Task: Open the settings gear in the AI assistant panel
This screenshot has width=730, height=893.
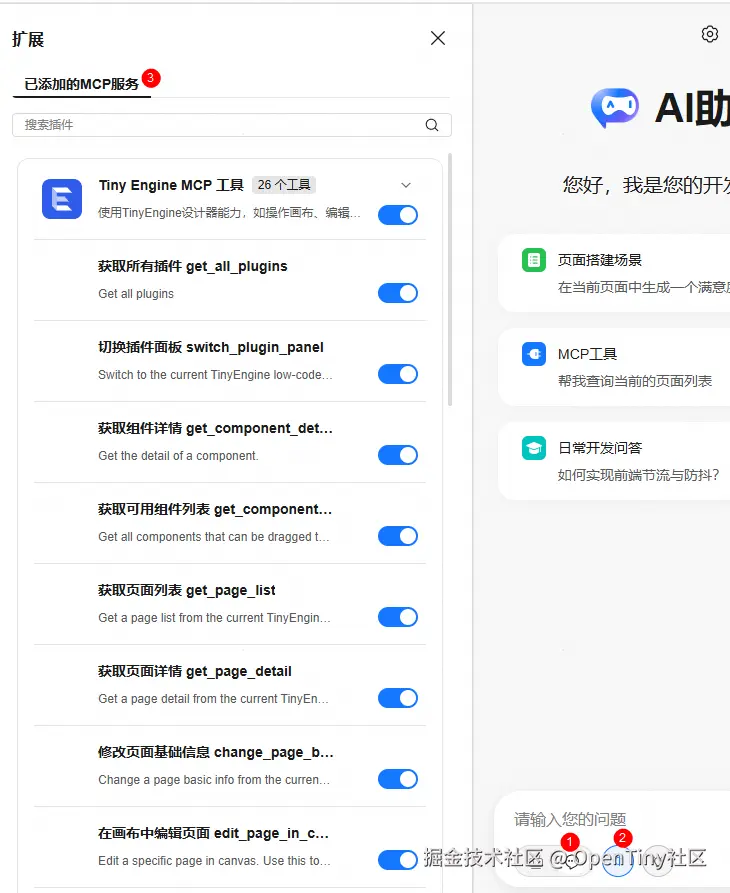Action: (x=710, y=34)
